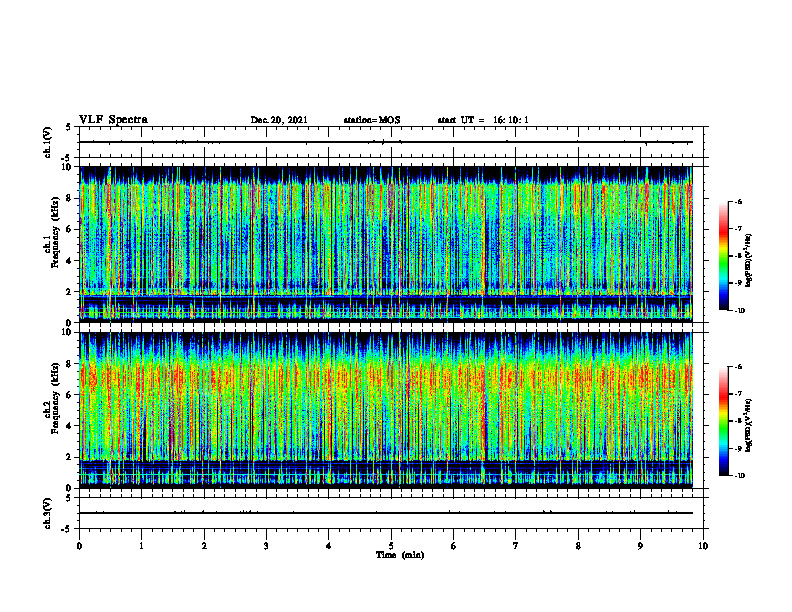Click the time axis tick label "7"
The image size is (792, 612).
[516, 546]
